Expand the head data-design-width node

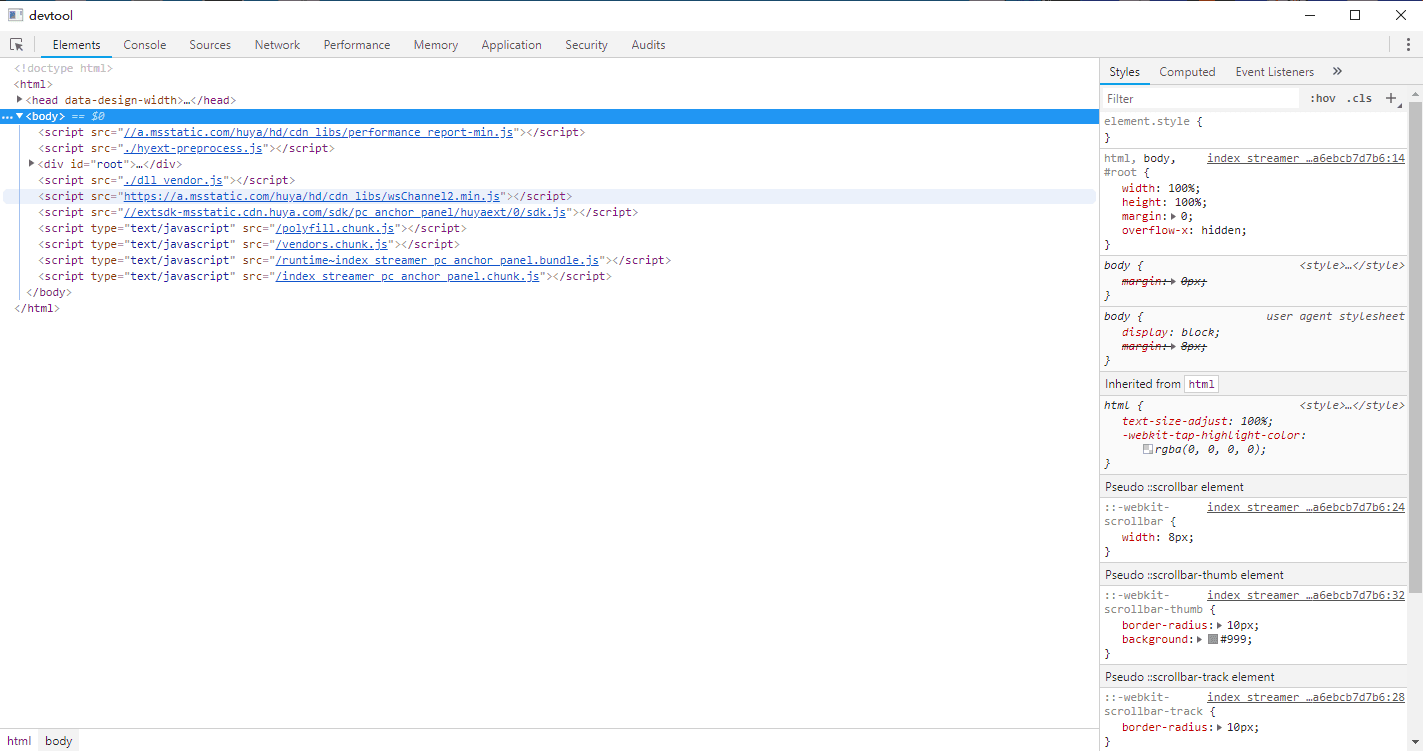(x=20, y=100)
